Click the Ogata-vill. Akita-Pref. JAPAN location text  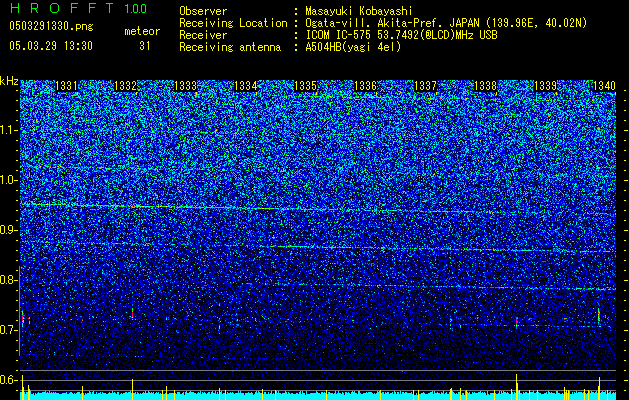[x=446, y=23]
